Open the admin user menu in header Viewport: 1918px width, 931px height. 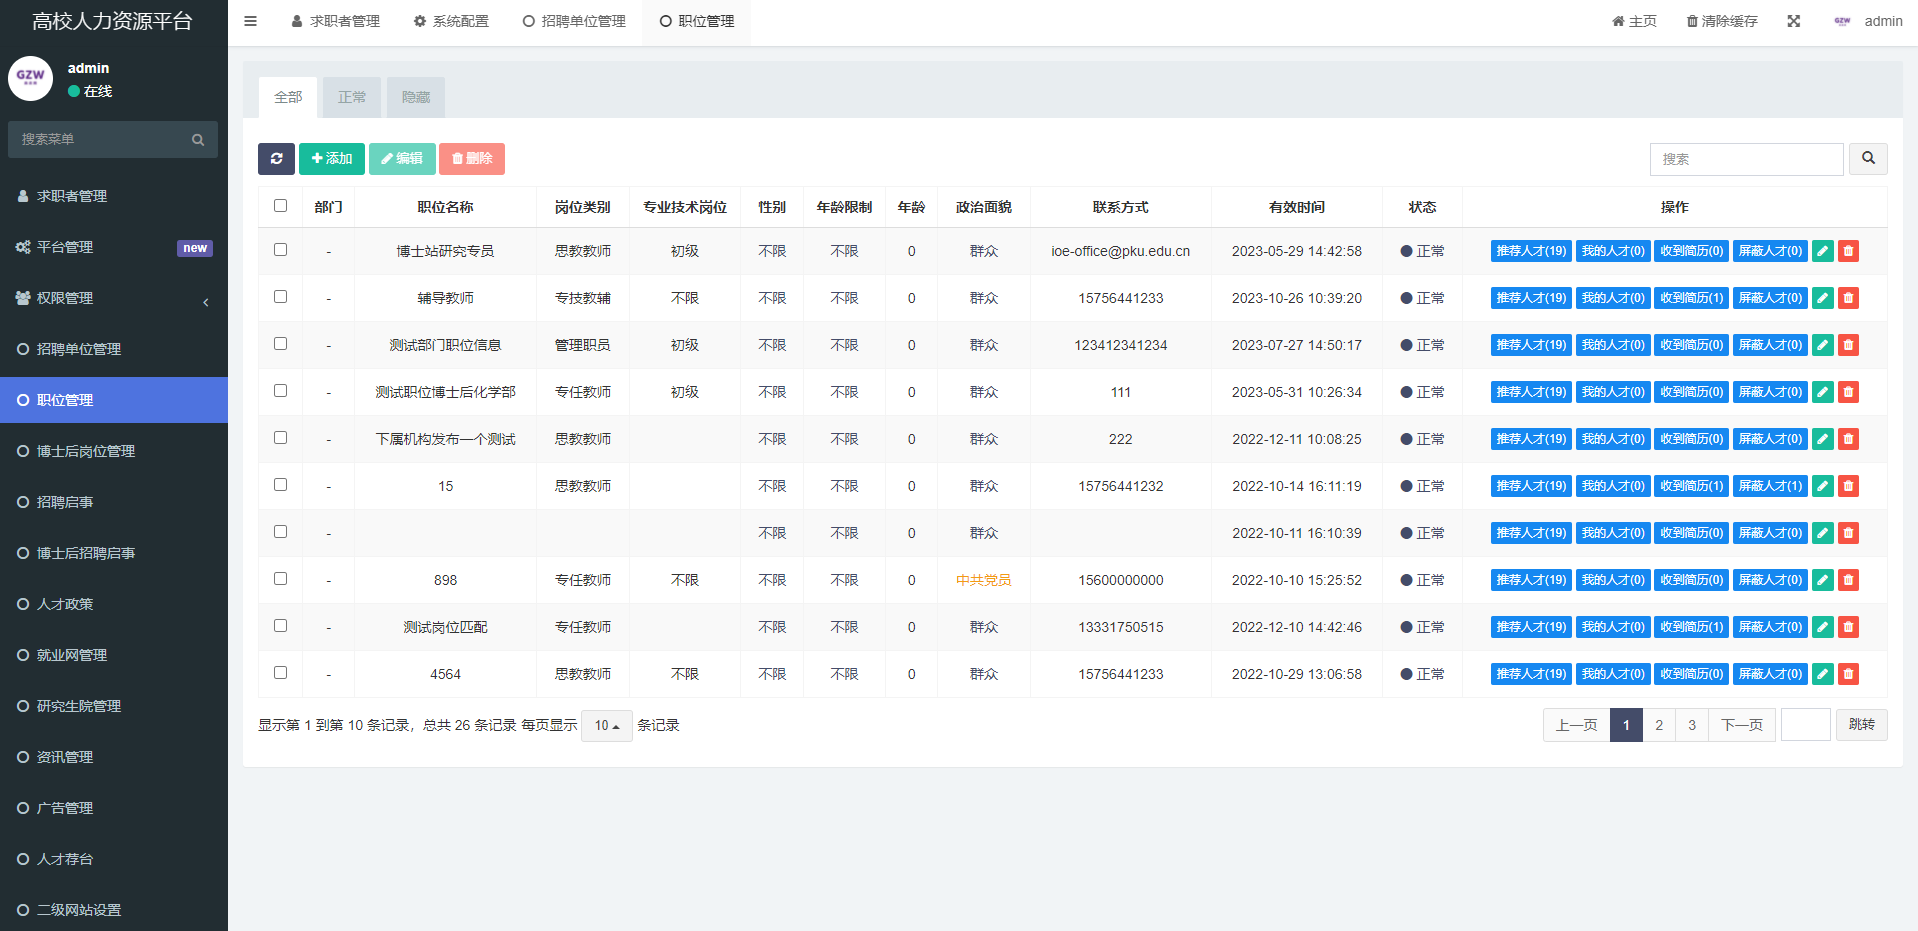pyautogui.click(x=1868, y=21)
